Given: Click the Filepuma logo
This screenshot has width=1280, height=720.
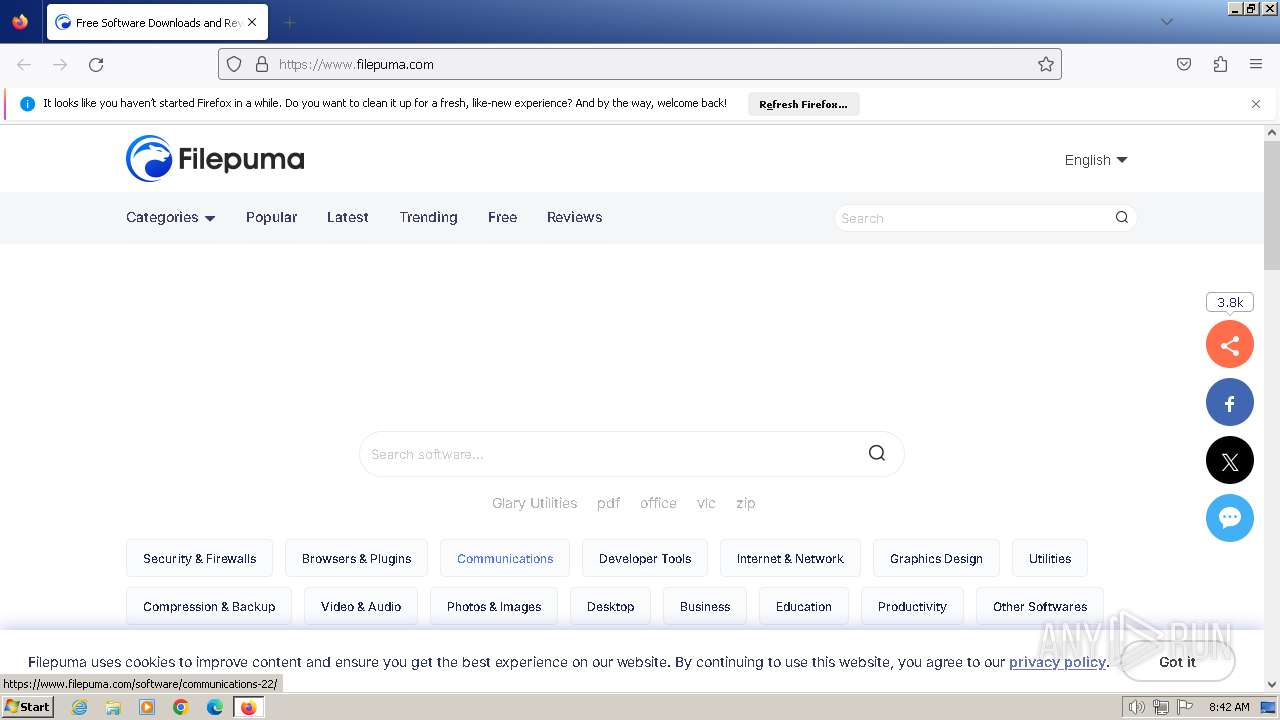Looking at the screenshot, I should pyautogui.click(x=215, y=159).
